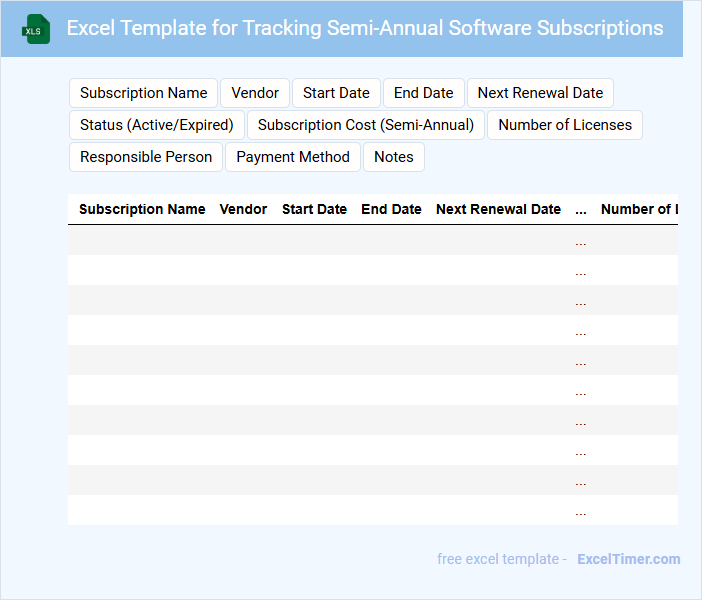Click the page title heading text
The width and height of the screenshot is (702, 600).
[364, 28]
